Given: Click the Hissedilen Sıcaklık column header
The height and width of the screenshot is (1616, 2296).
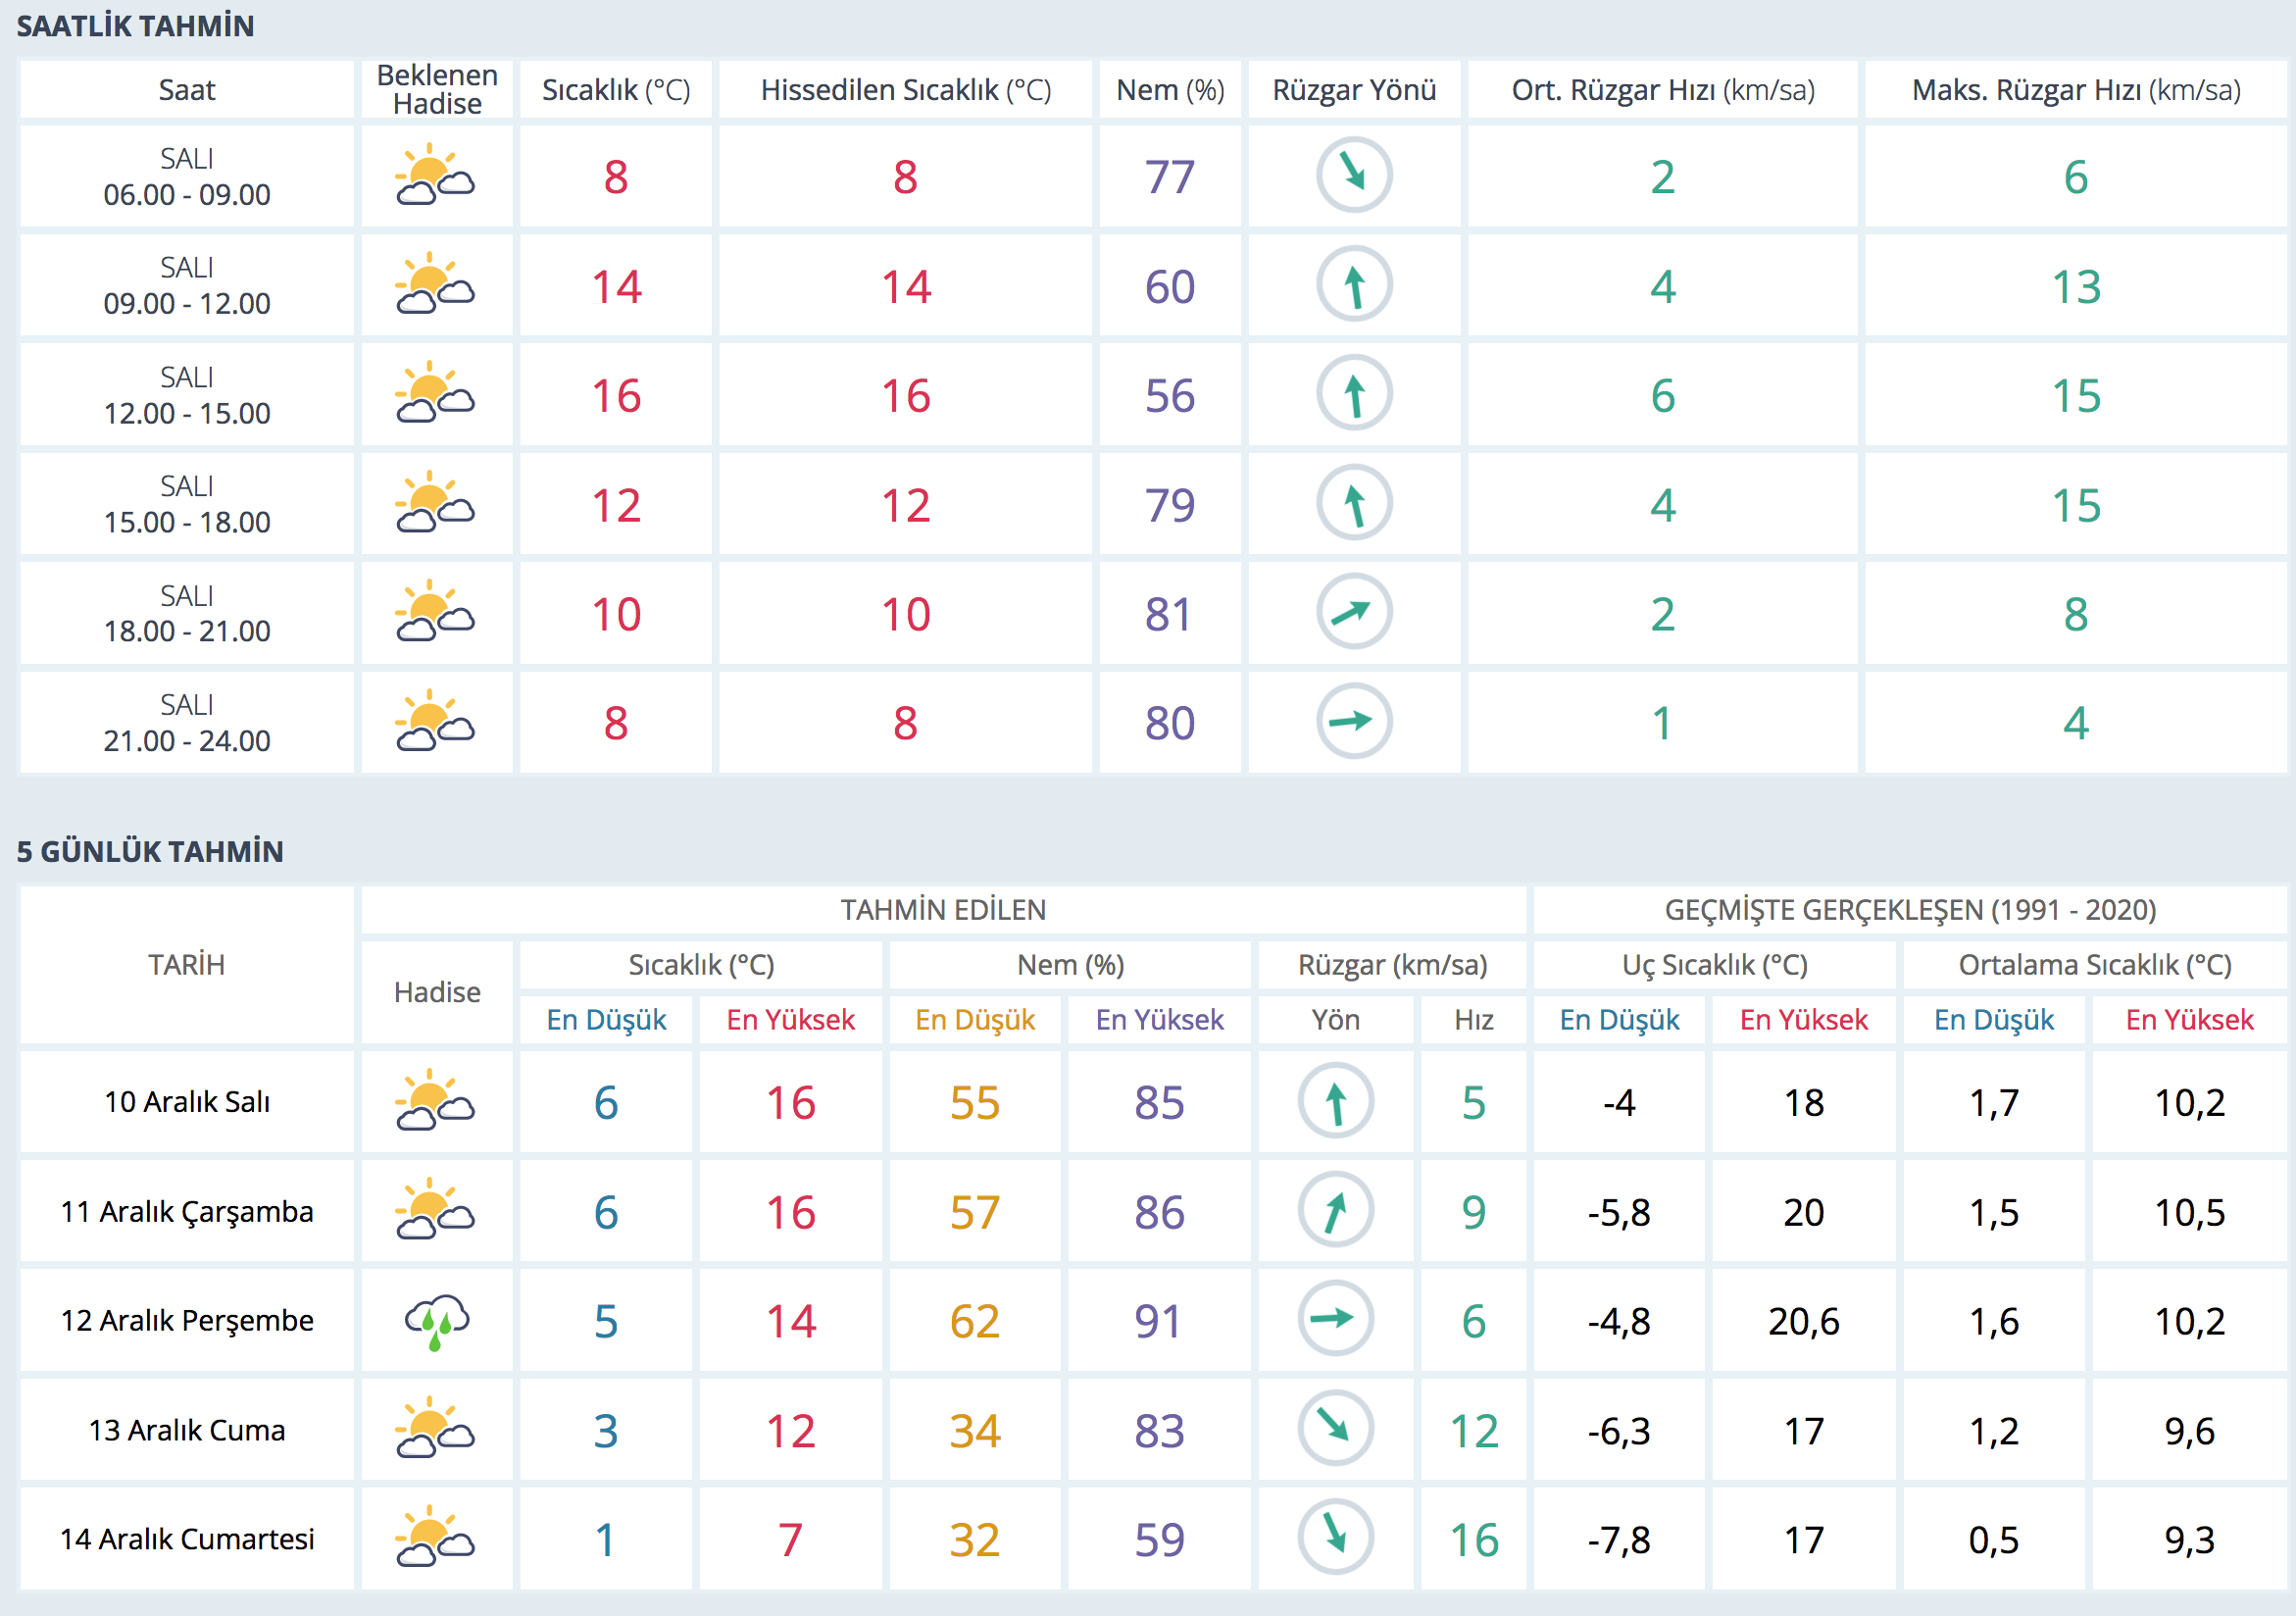Looking at the screenshot, I should (905, 90).
